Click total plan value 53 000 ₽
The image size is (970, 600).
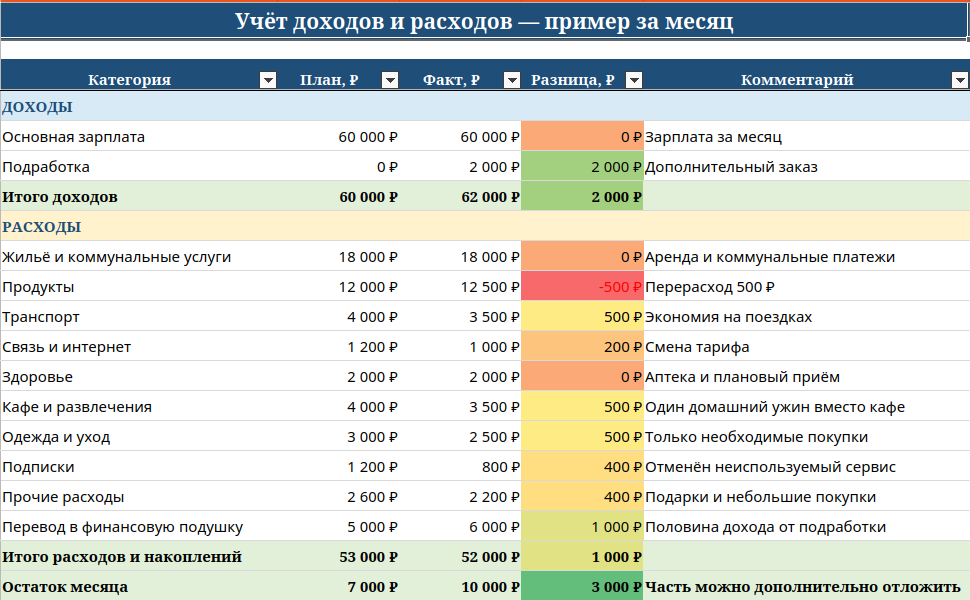click(338, 557)
